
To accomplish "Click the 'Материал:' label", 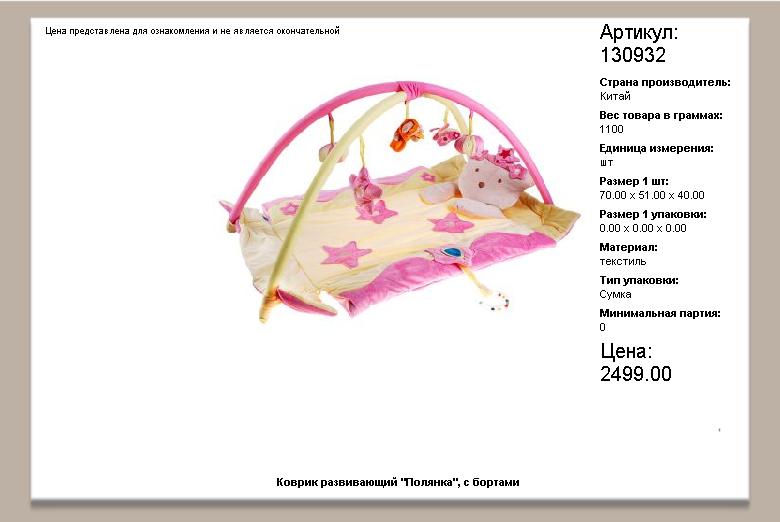I will (x=628, y=247).
